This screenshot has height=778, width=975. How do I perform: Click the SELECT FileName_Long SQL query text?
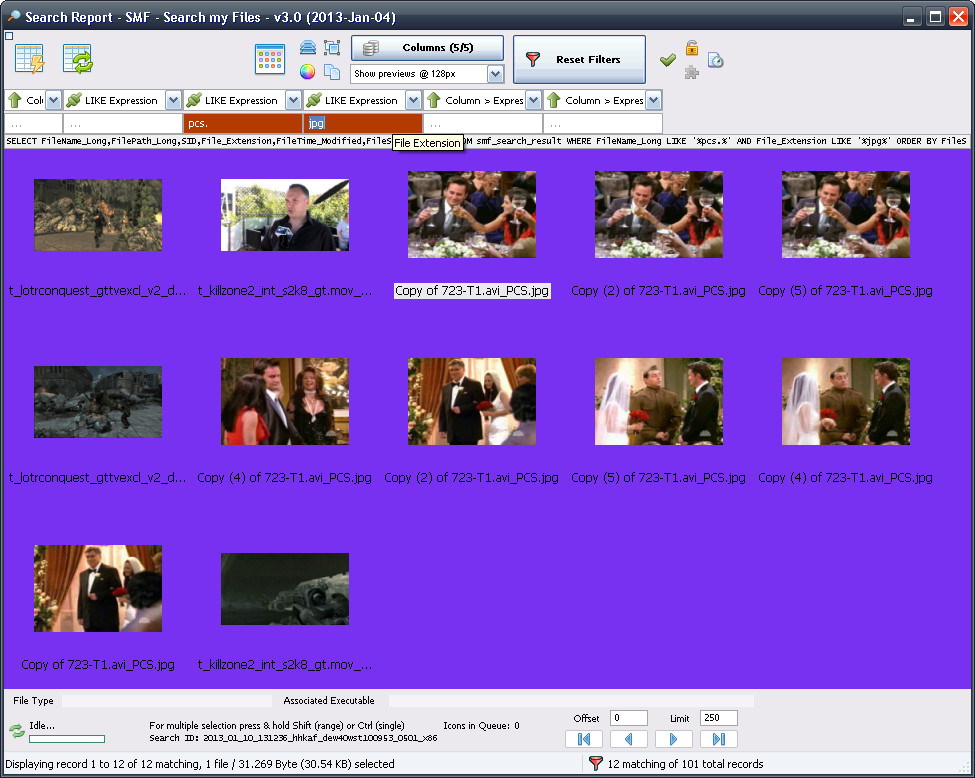point(487,141)
